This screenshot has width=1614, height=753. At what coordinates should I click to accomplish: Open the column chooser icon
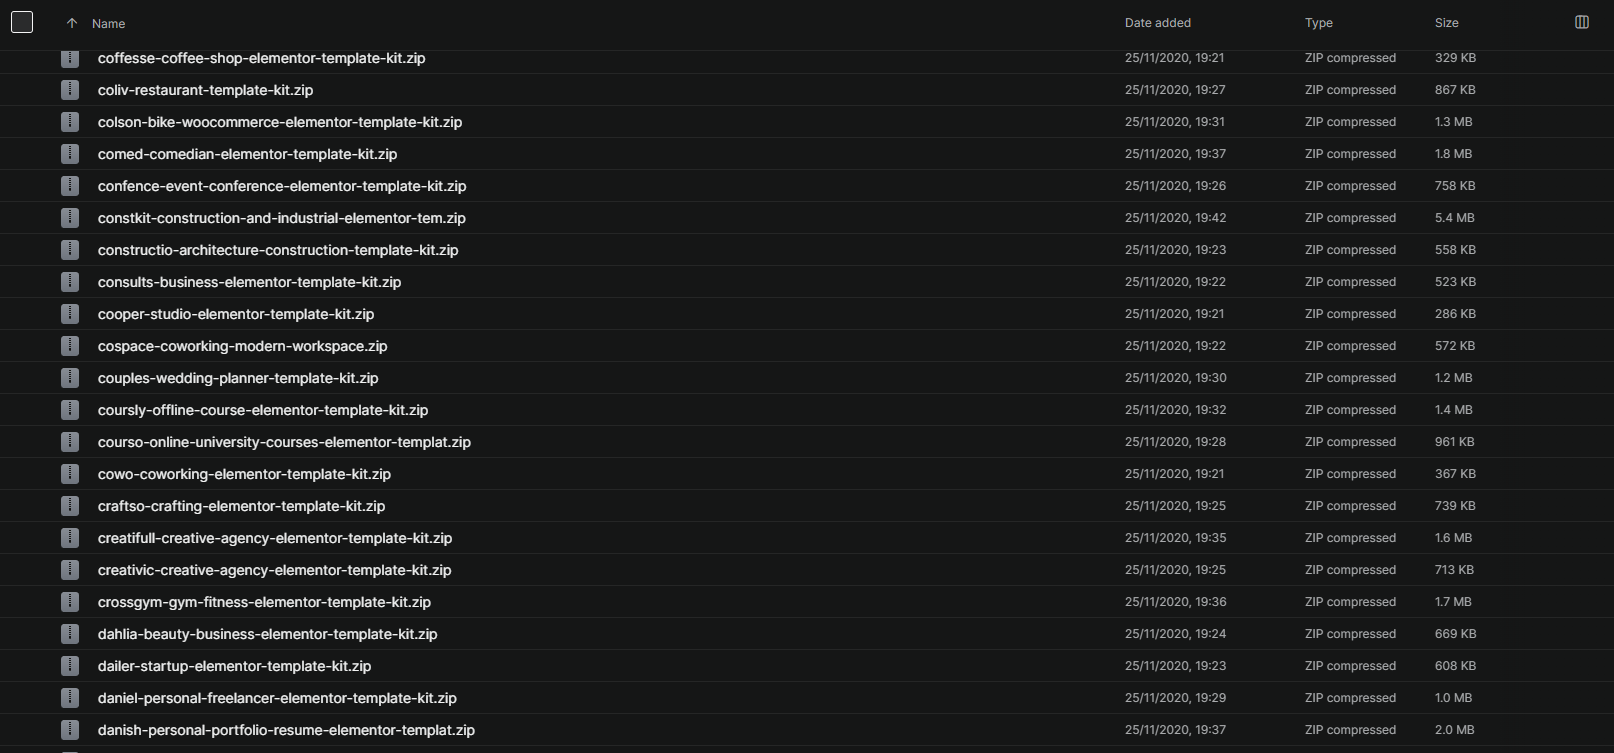[x=1582, y=22]
